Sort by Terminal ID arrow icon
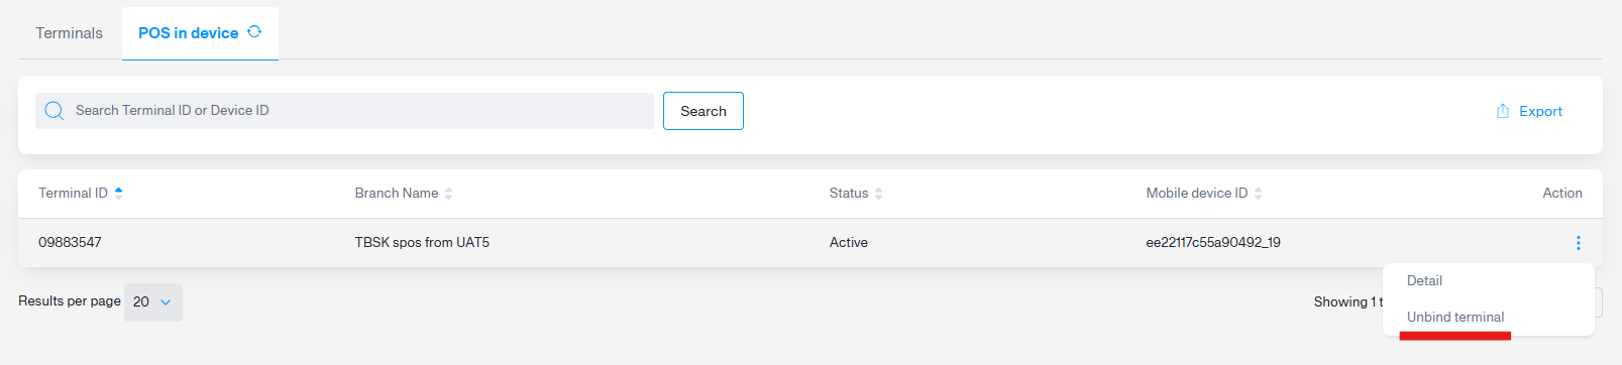Image resolution: width=1622 pixels, height=365 pixels. coord(119,193)
